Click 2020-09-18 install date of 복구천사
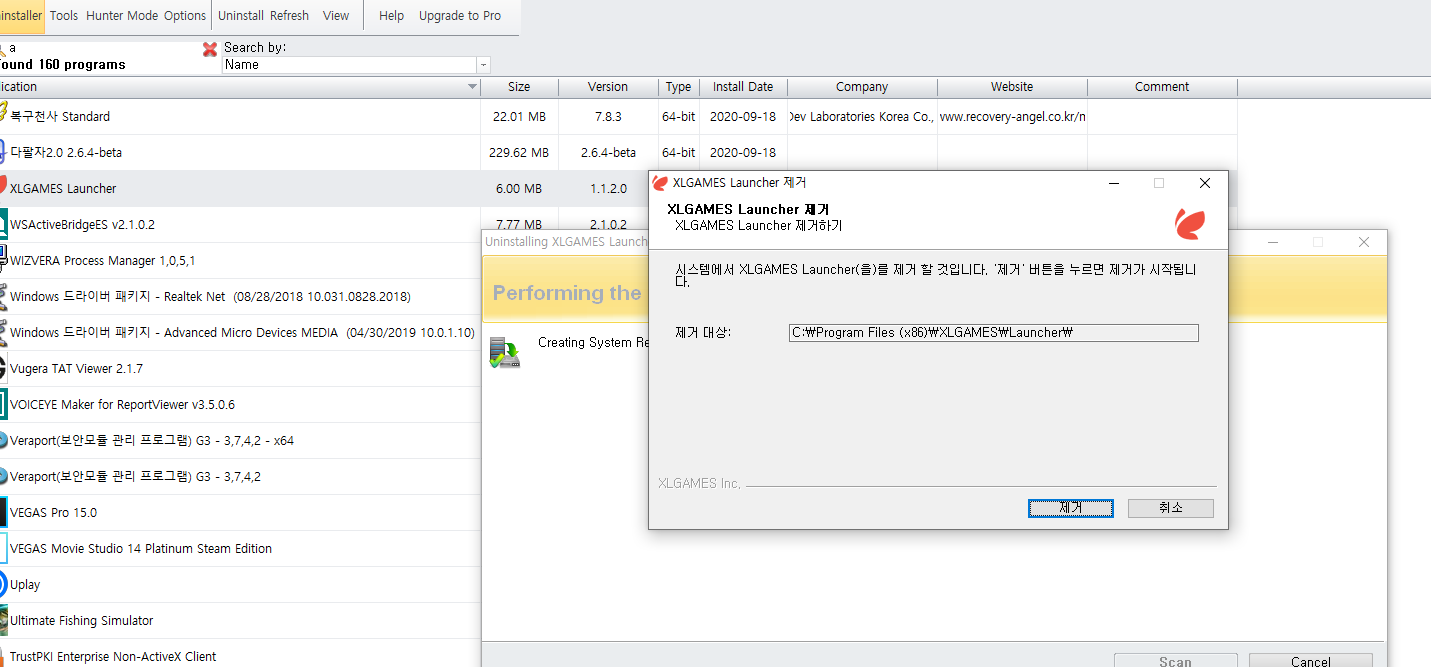1431x667 pixels. click(x=743, y=117)
